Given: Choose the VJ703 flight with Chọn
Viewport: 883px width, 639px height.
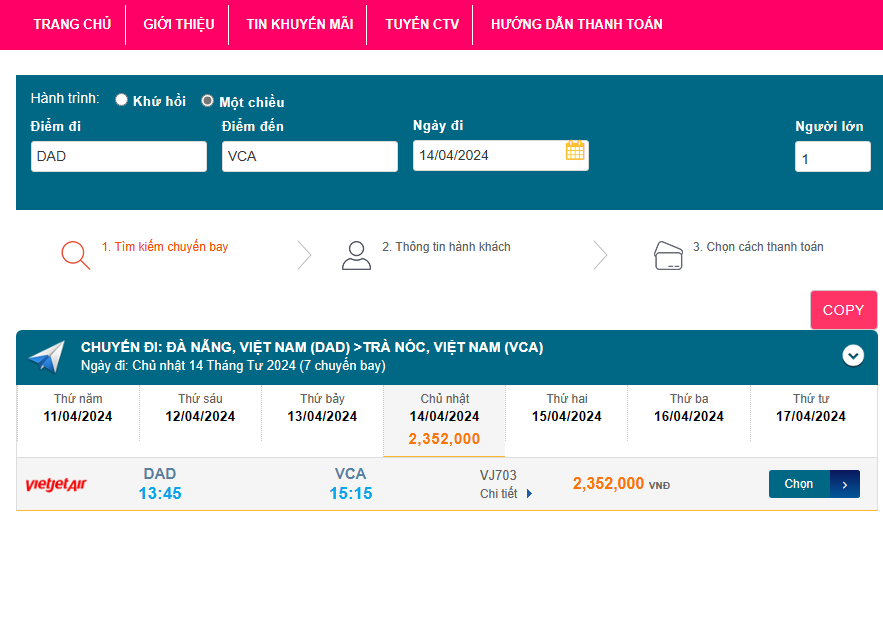Looking at the screenshot, I should pos(799,484).
